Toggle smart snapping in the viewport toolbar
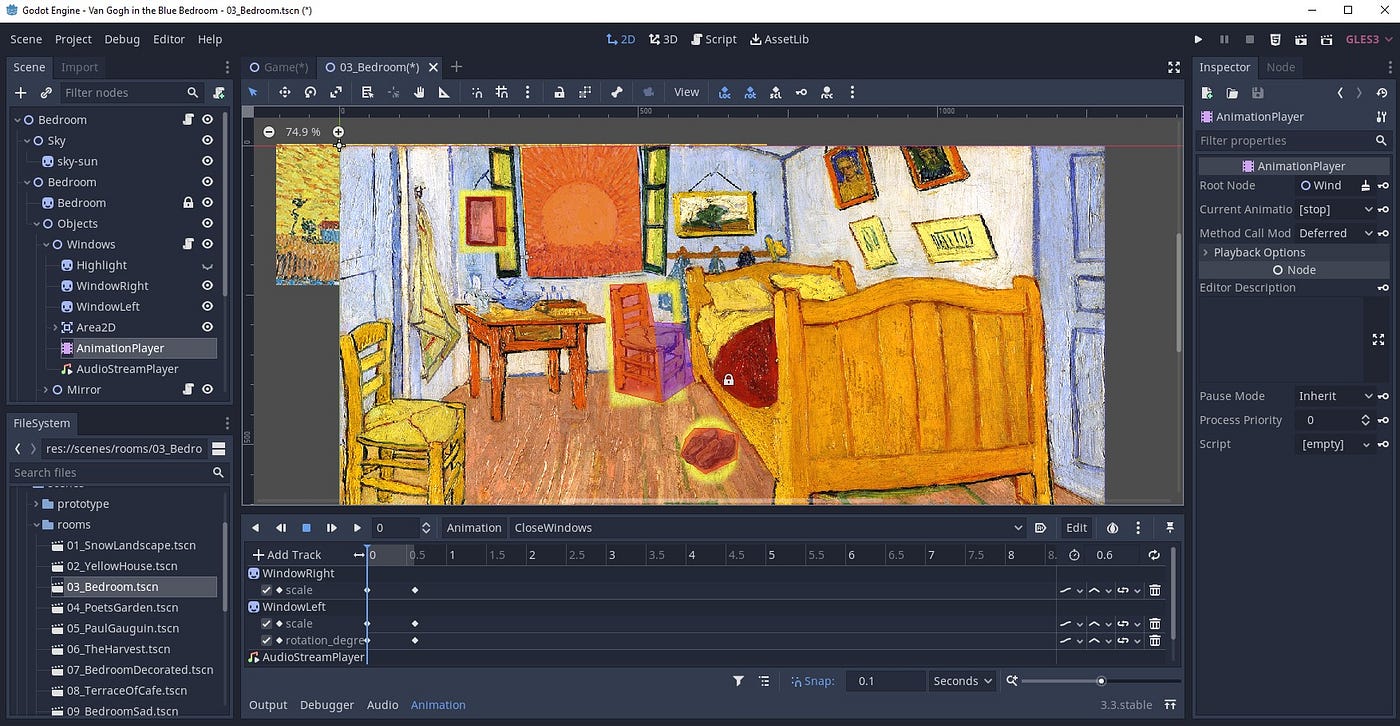 (x=477, y=92)
